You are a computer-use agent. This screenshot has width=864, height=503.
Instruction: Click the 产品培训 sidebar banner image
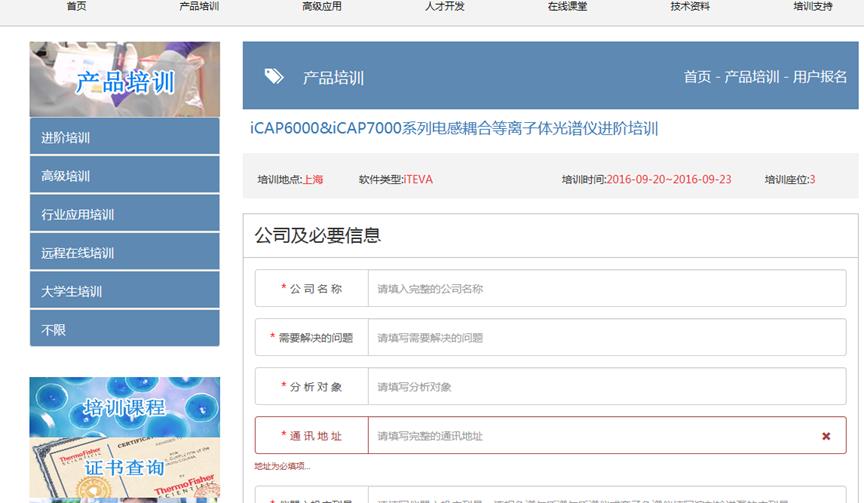[x=125, y=79]
